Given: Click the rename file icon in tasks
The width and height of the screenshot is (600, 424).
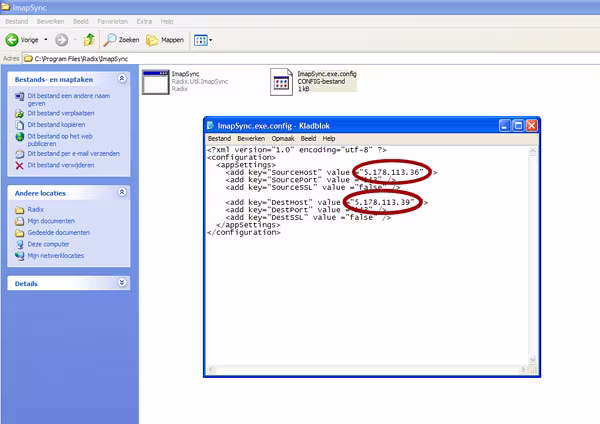Looking at the screenshot, I should tap(20, 96).
